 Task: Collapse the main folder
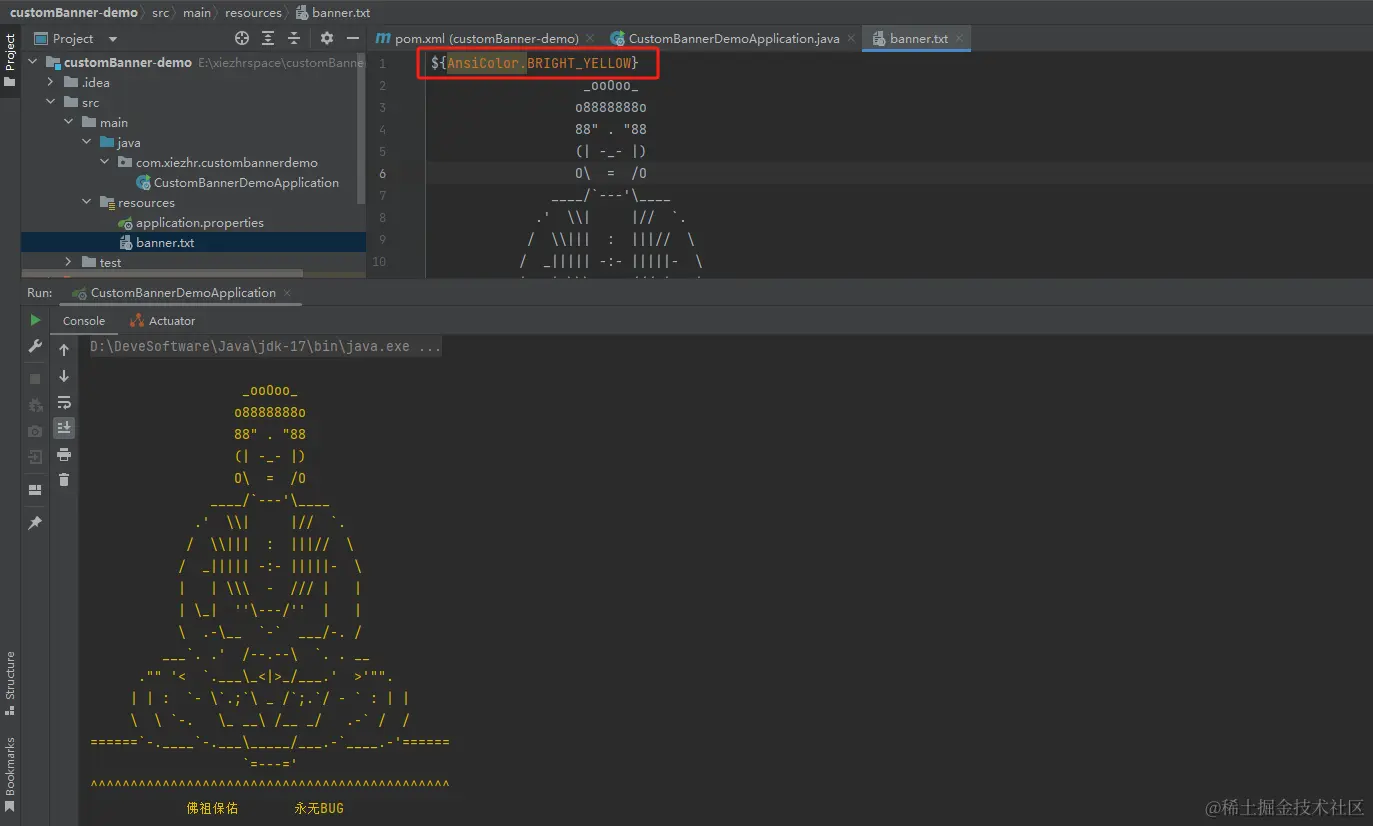(68, 122)
